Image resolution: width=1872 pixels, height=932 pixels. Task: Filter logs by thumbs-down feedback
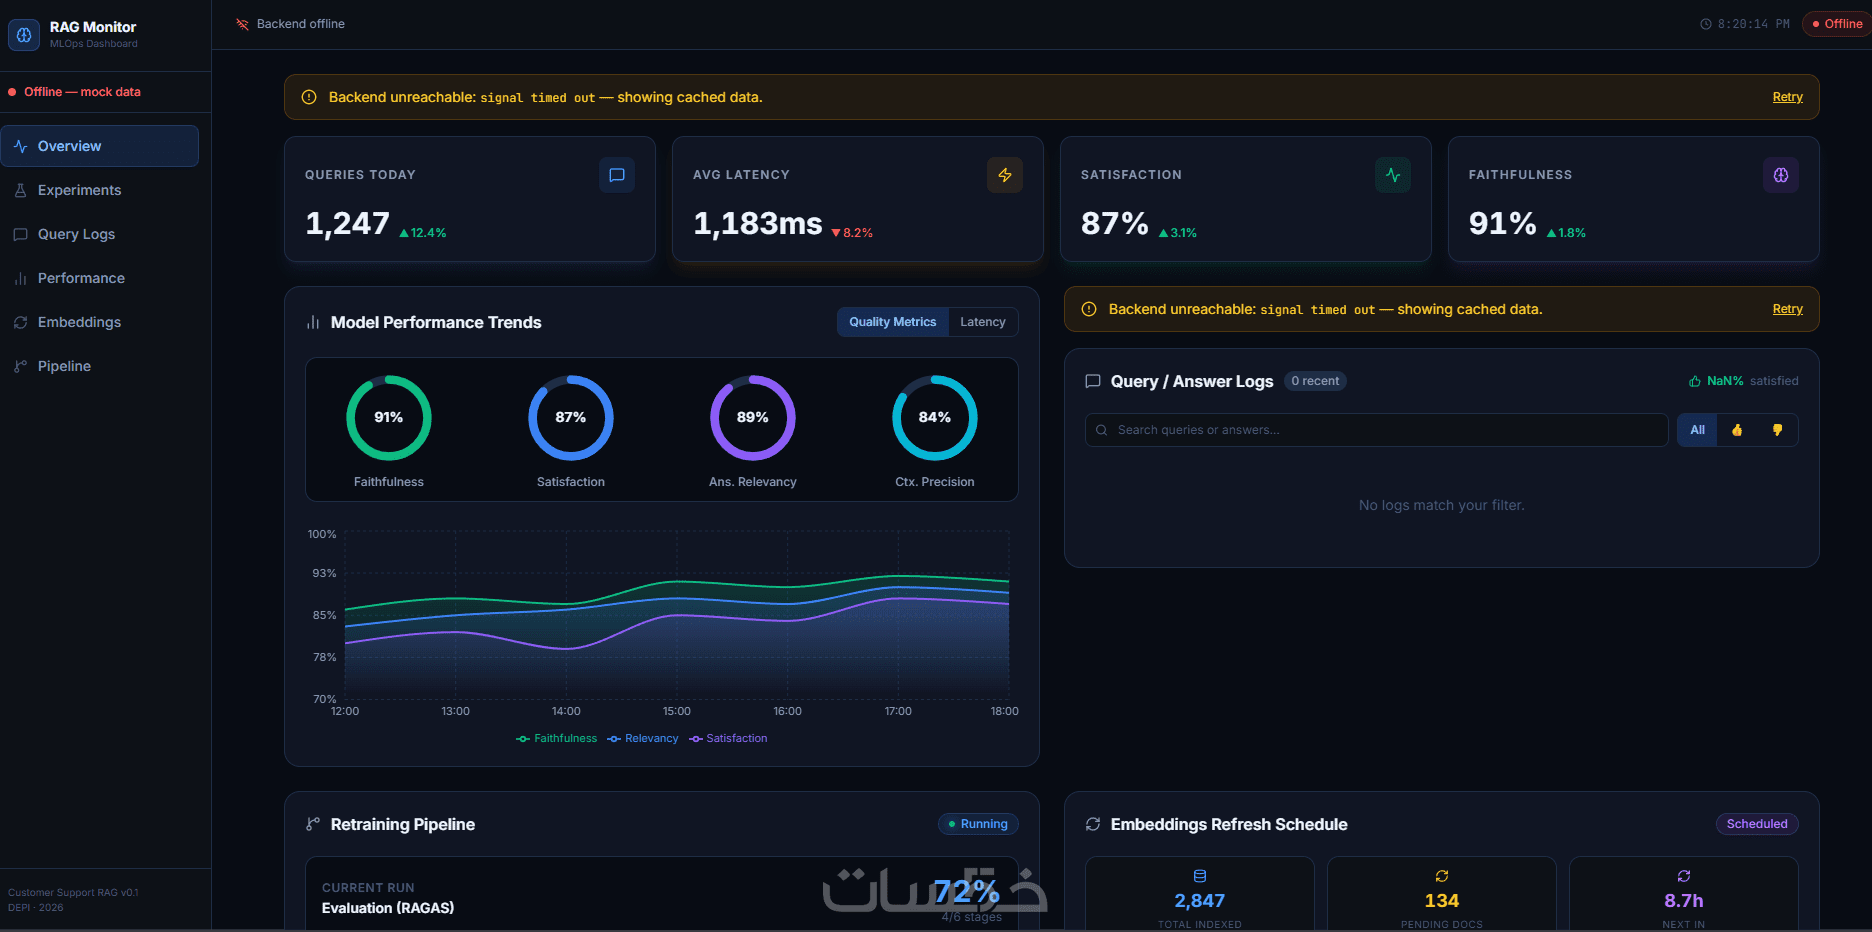[1777, 430]
